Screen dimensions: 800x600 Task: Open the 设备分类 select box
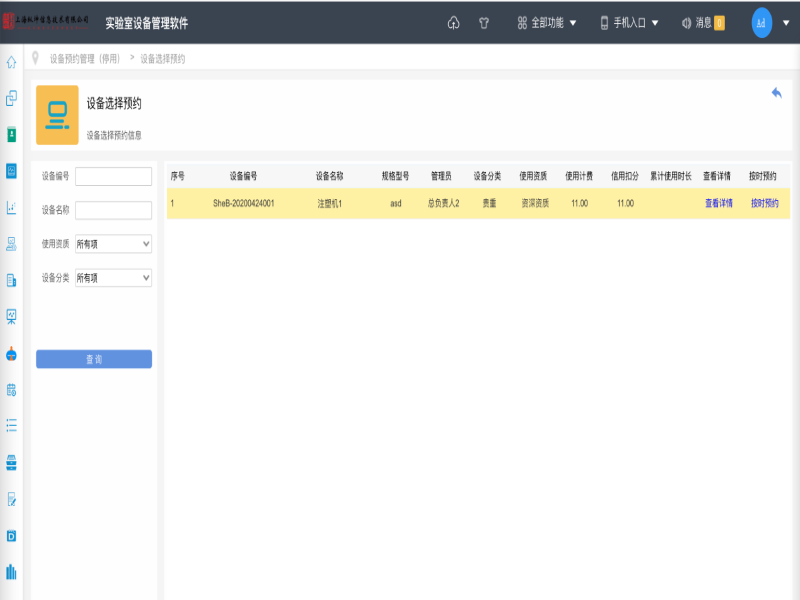pyautogui.click(x=113, y=278)
